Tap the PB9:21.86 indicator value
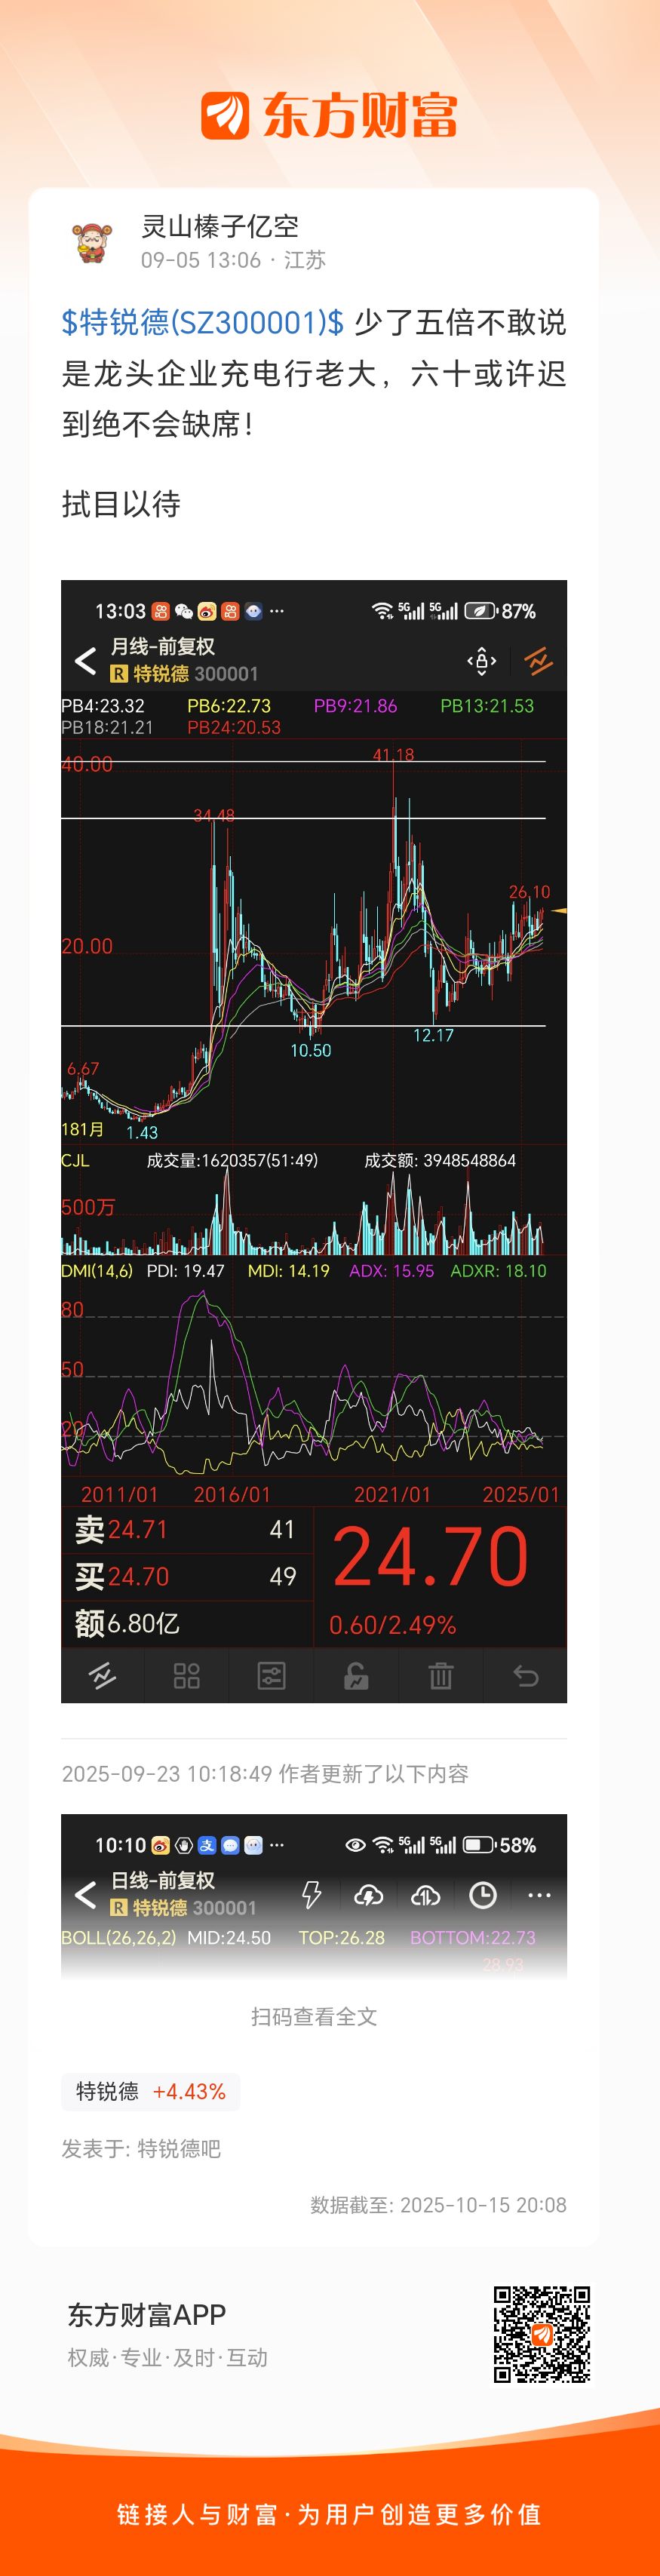The width and height of the screenshot is (660, 2576). tap(355, 706)
